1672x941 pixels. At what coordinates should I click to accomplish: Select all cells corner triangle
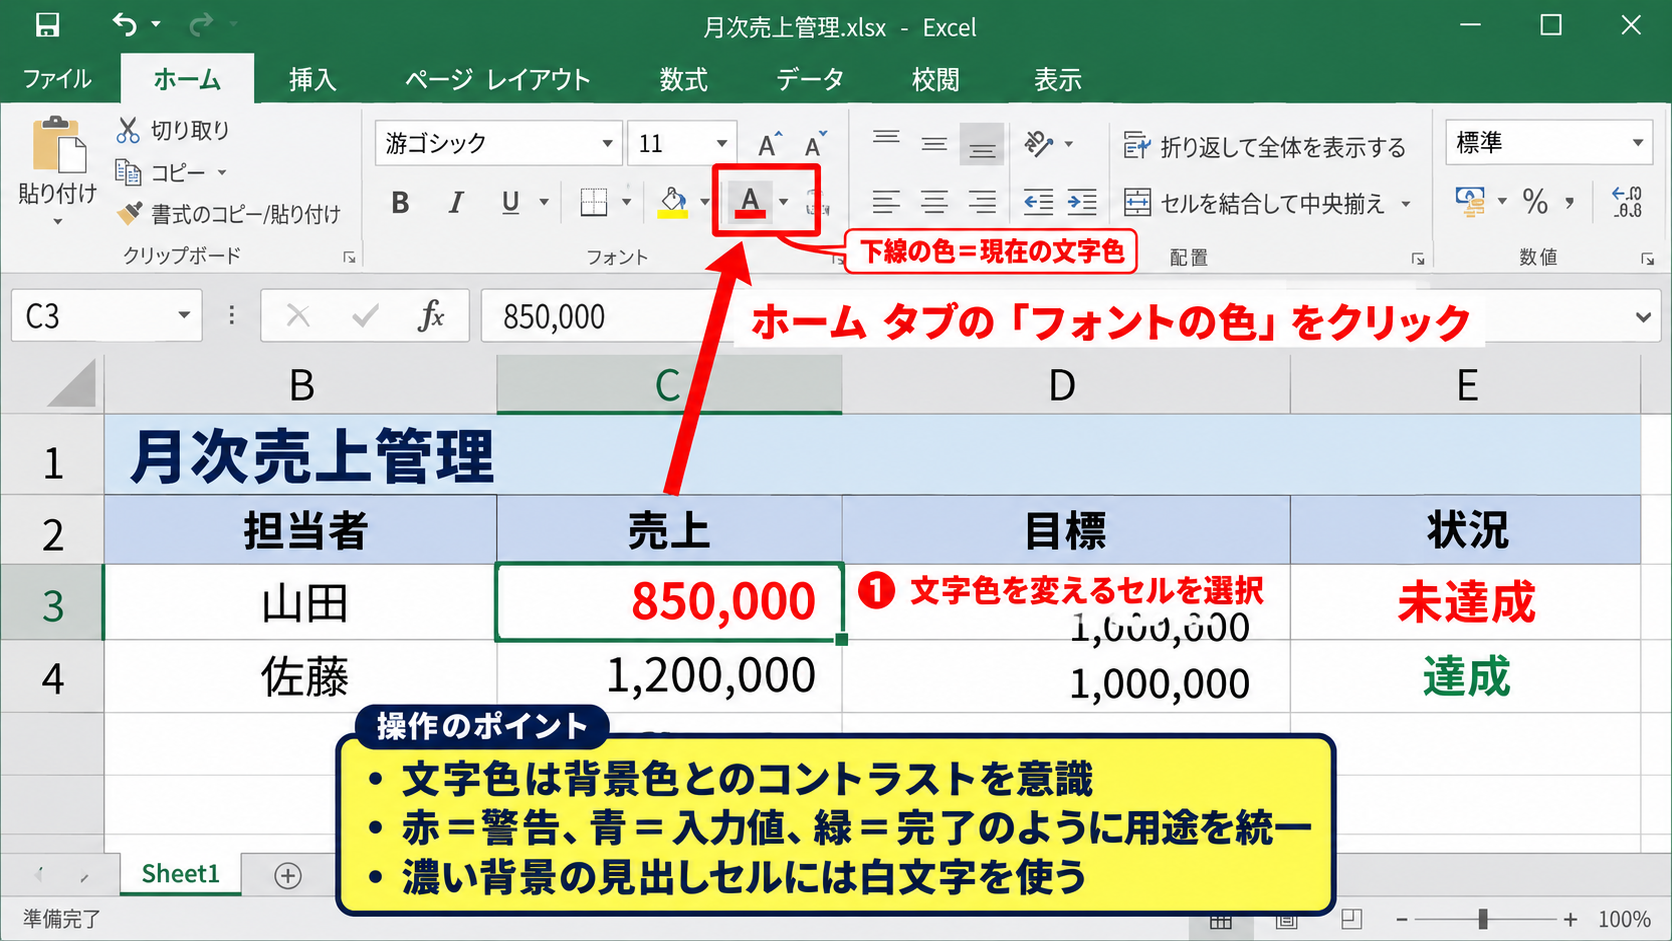[x=73, y=385]
